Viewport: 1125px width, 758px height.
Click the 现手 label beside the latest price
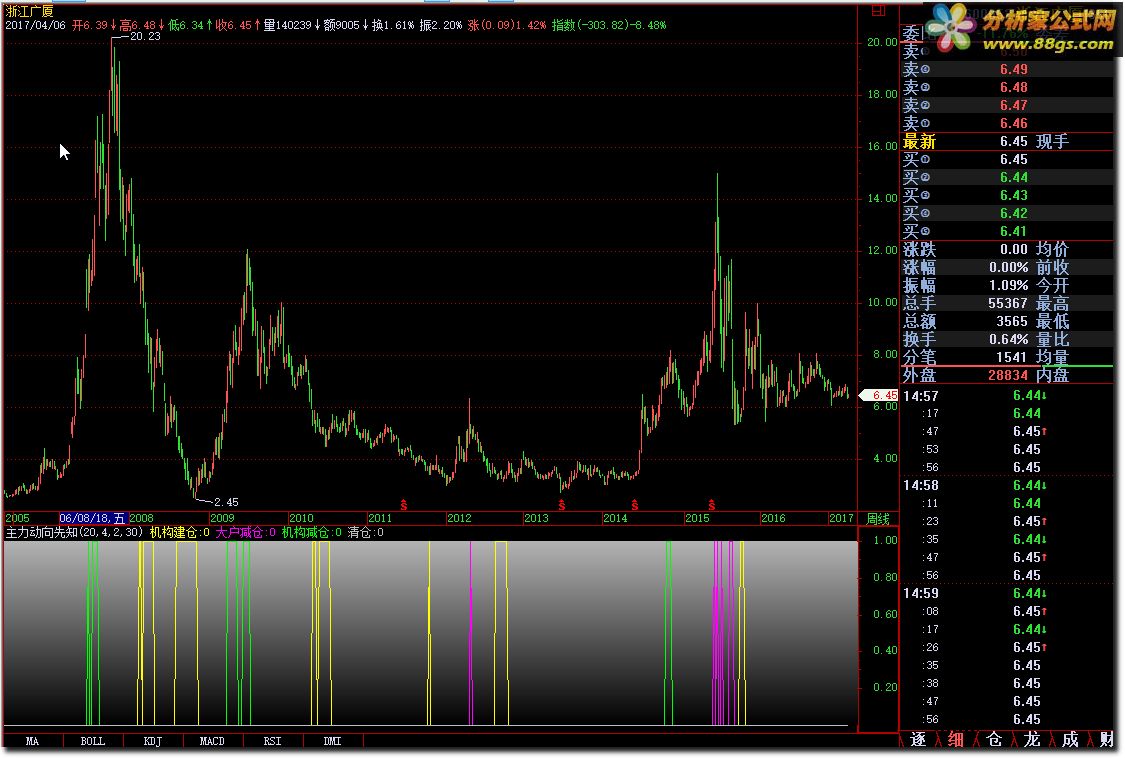1053,141
